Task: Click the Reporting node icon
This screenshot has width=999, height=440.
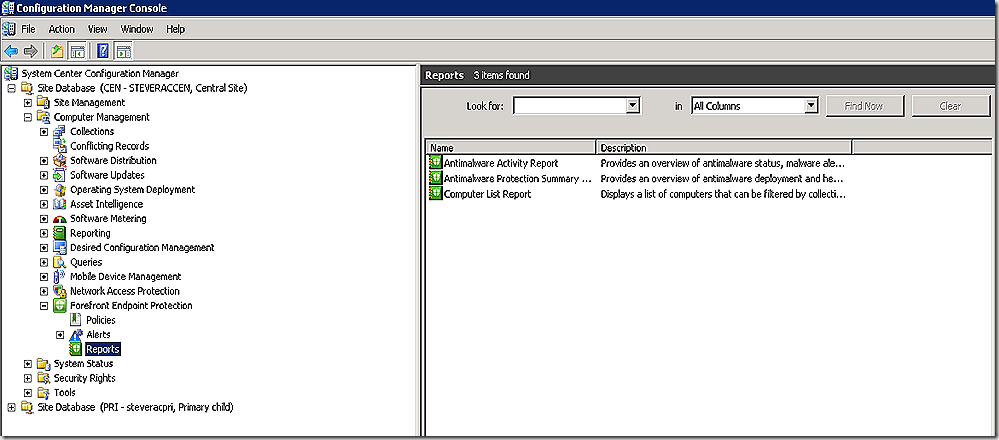Action: point(60,233)
